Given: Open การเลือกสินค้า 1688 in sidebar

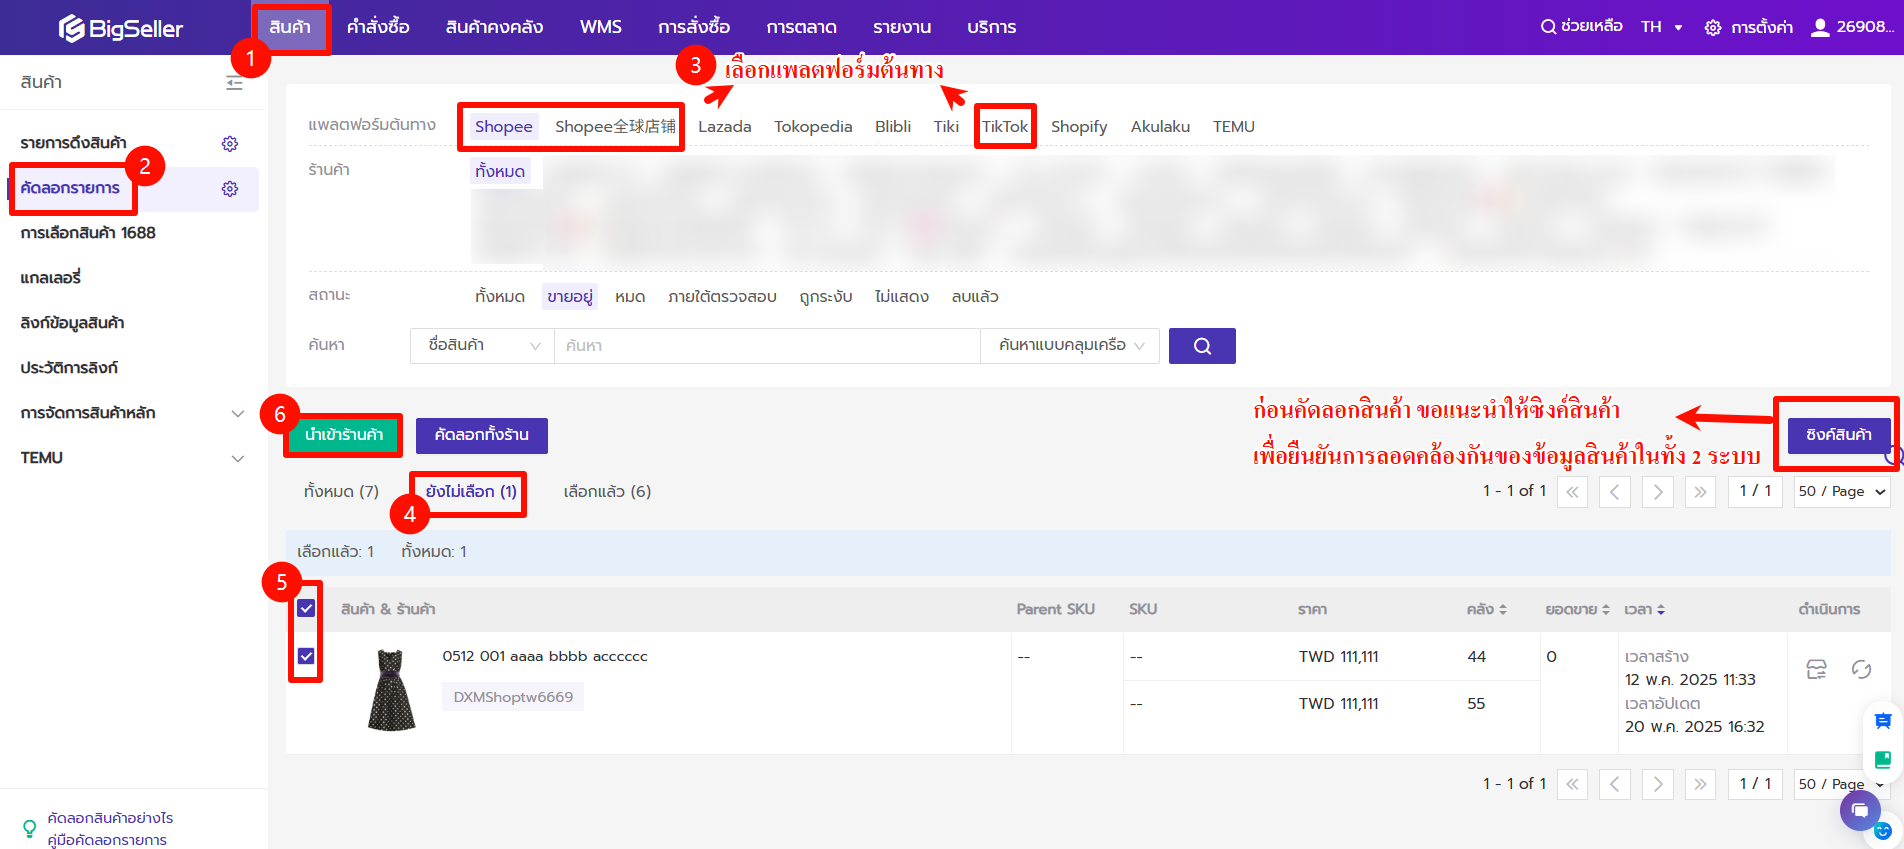Looking at the screenshot, I should point(88,233).
